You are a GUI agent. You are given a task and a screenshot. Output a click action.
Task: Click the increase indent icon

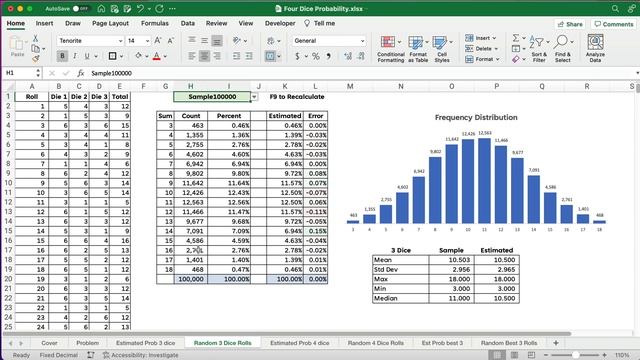pyautogui.click(x=249, y=56)
